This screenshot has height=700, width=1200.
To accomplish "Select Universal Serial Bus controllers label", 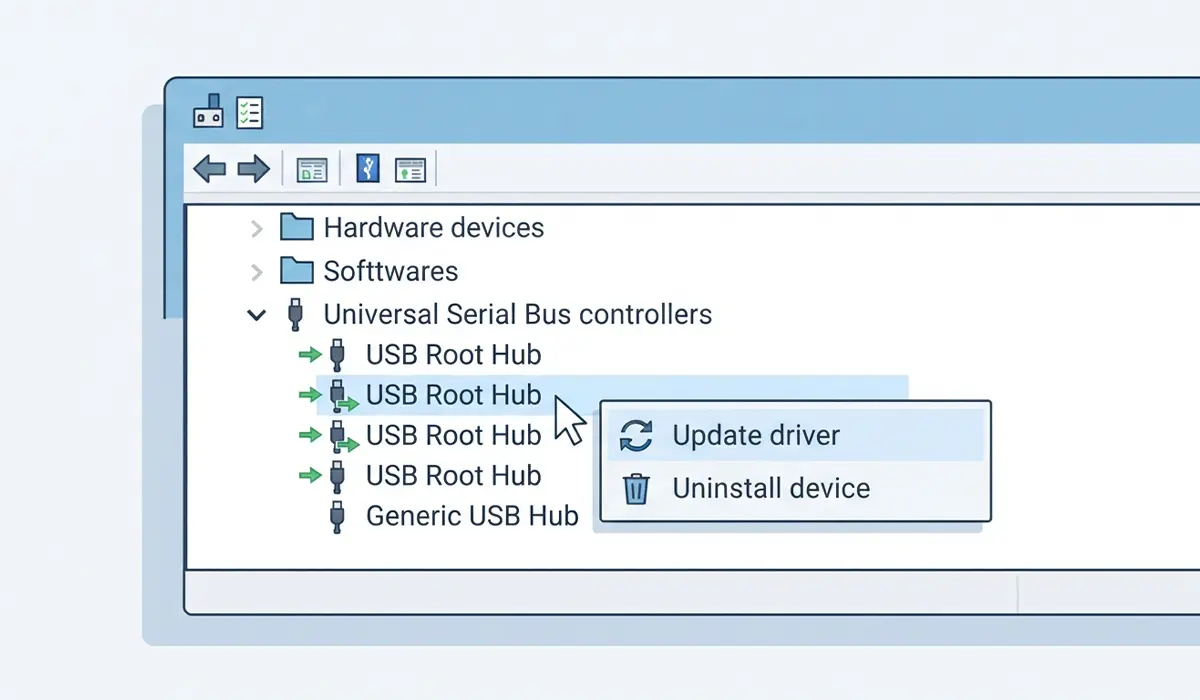I will click(x=518, y=314).
